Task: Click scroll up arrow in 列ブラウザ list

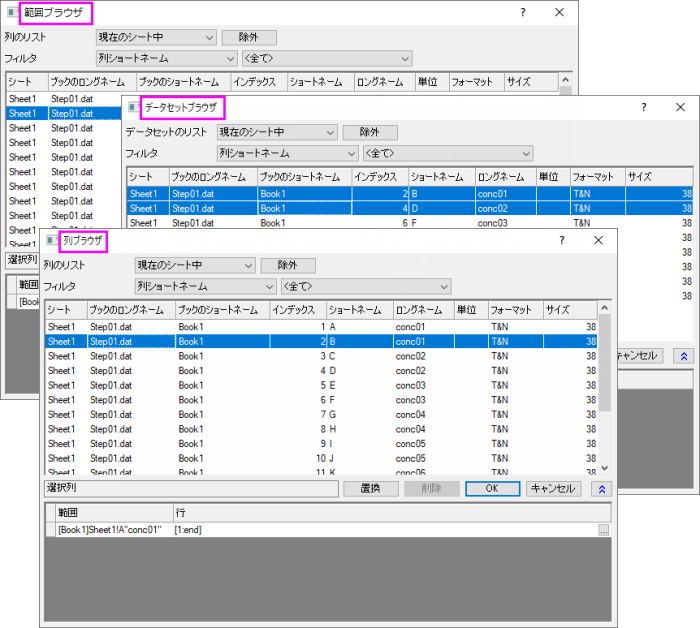Action: 604,308
